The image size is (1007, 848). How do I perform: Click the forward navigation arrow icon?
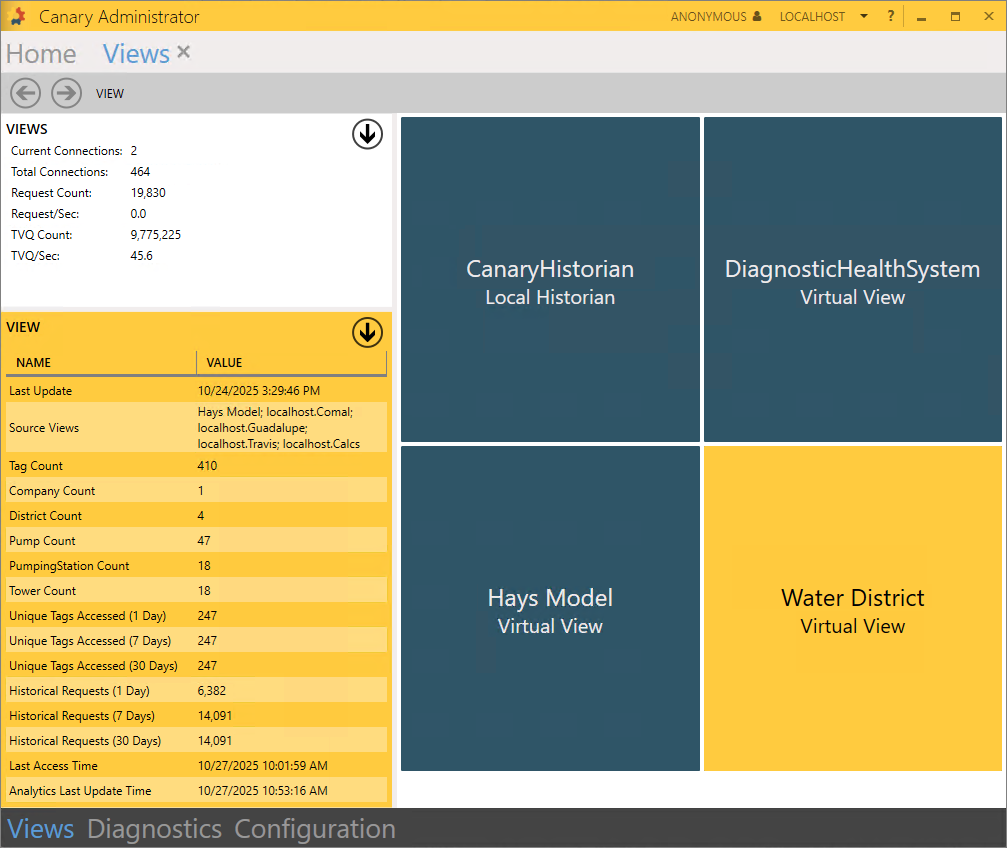tap(66, 93)
